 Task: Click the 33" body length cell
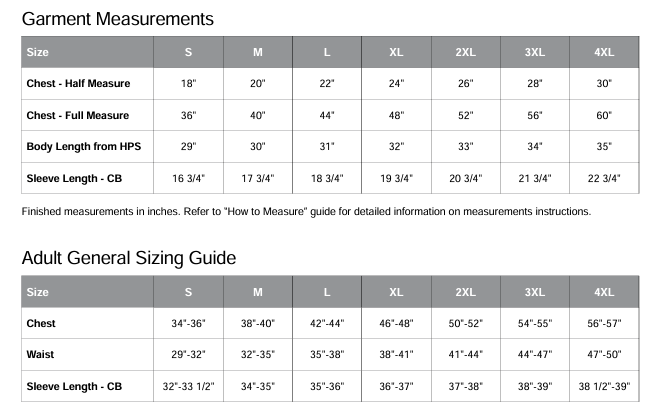click(465, 147)
